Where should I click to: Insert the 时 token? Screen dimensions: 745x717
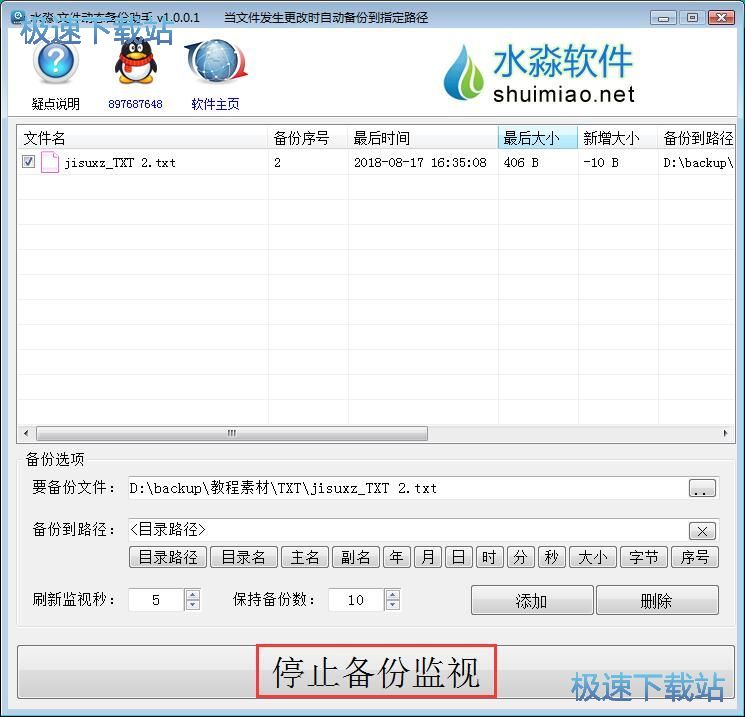[489, 557]
